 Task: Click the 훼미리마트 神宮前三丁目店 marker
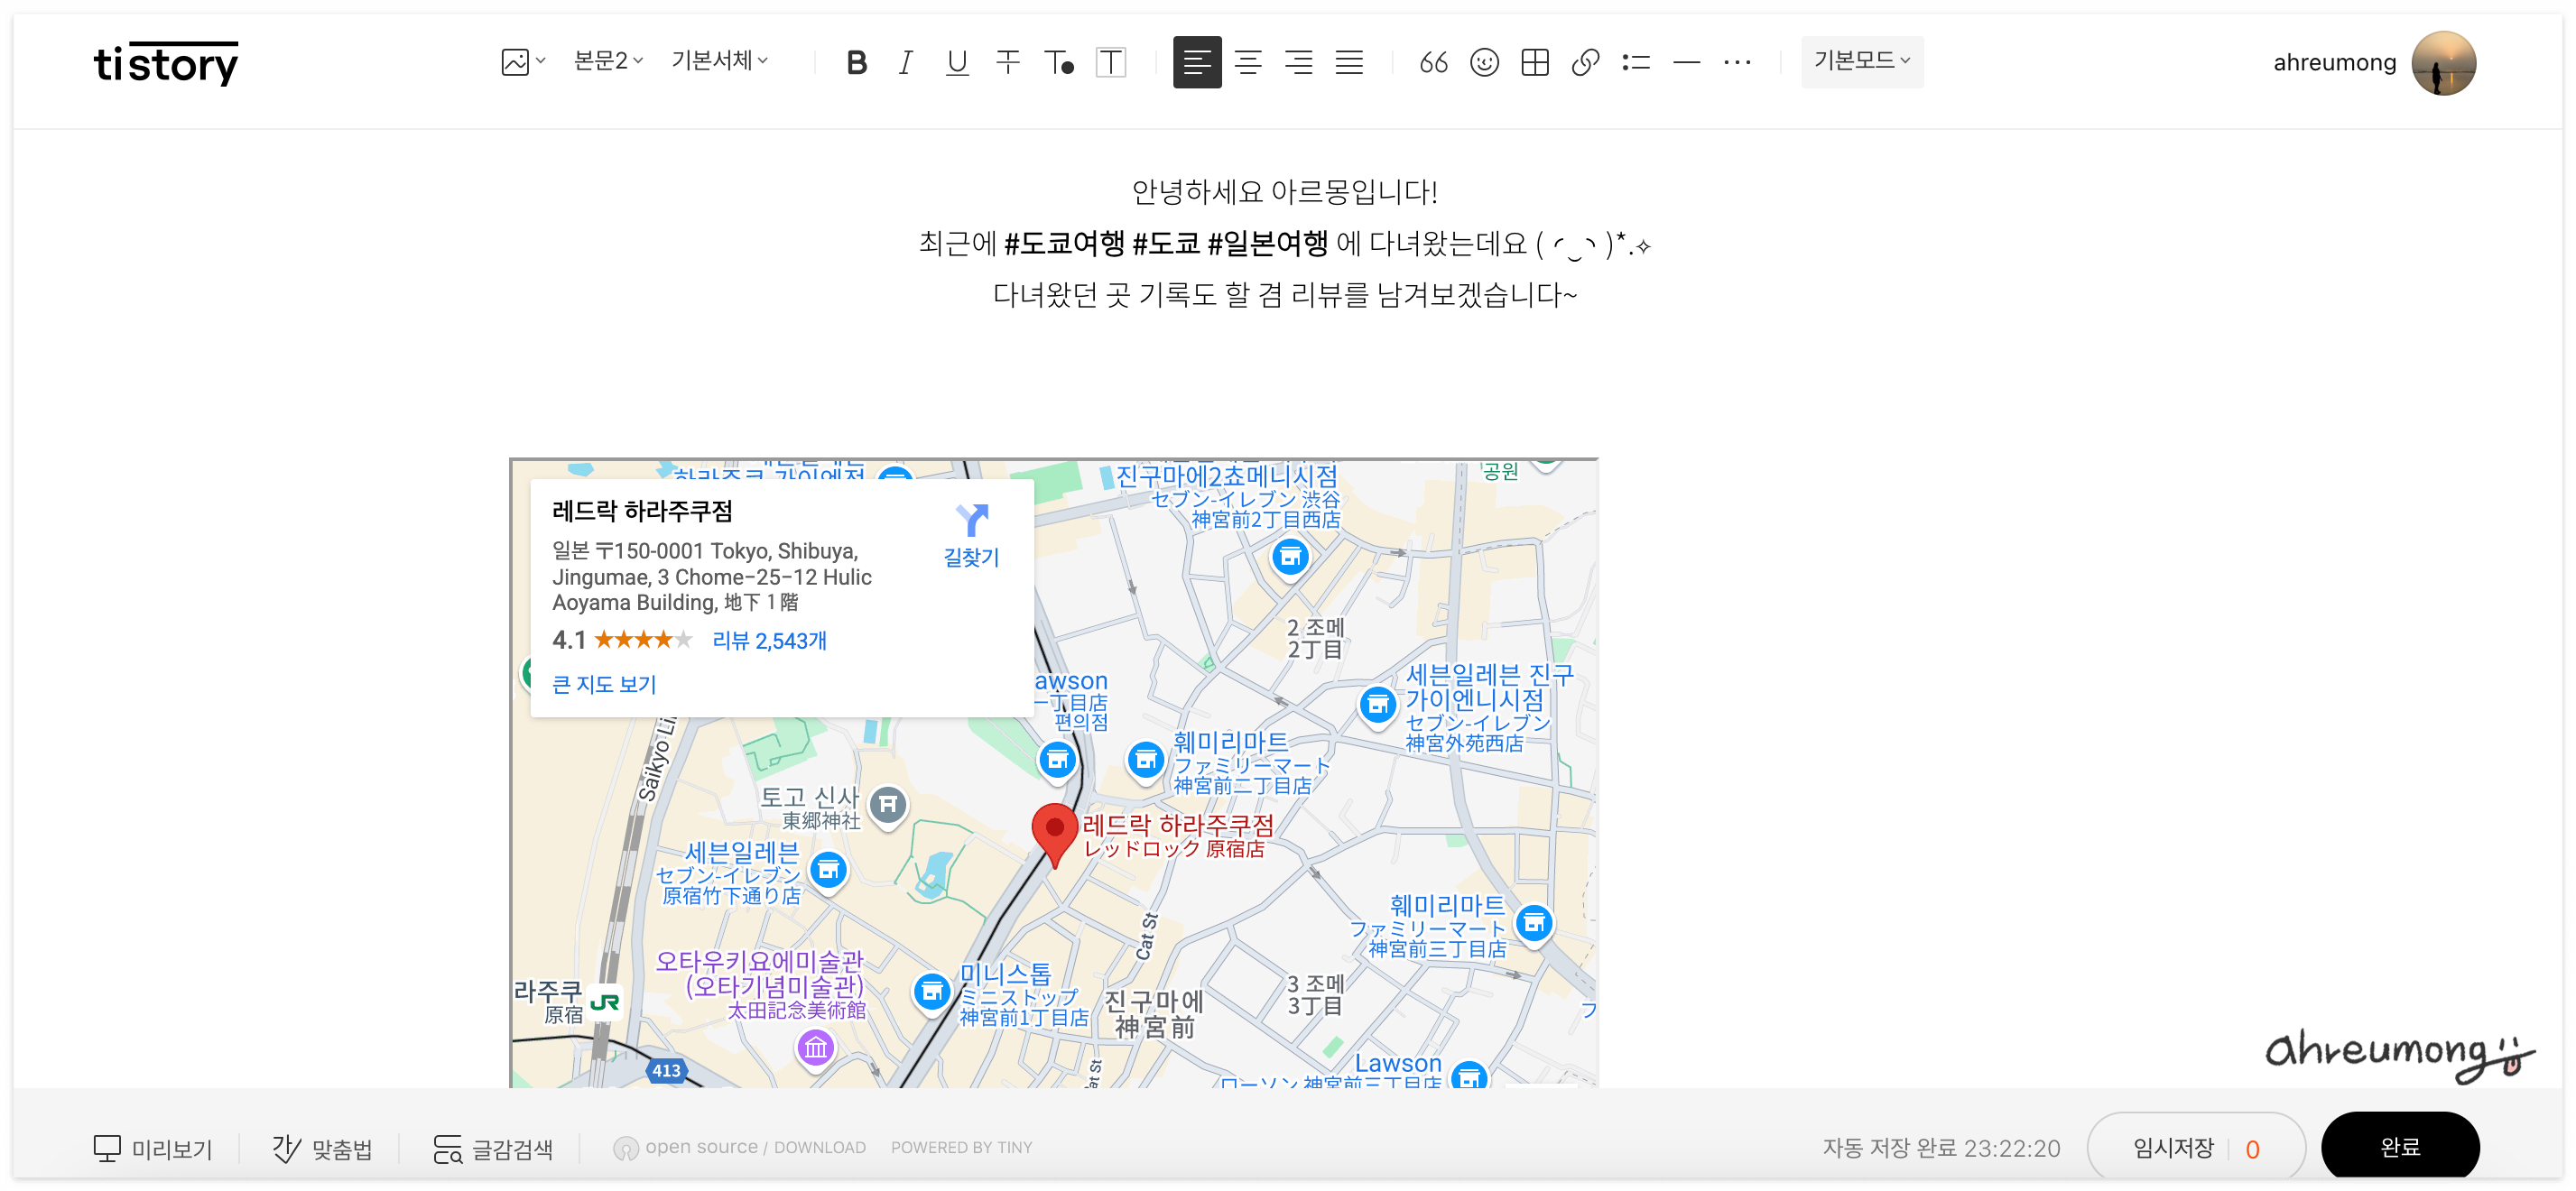(1534, 923)
